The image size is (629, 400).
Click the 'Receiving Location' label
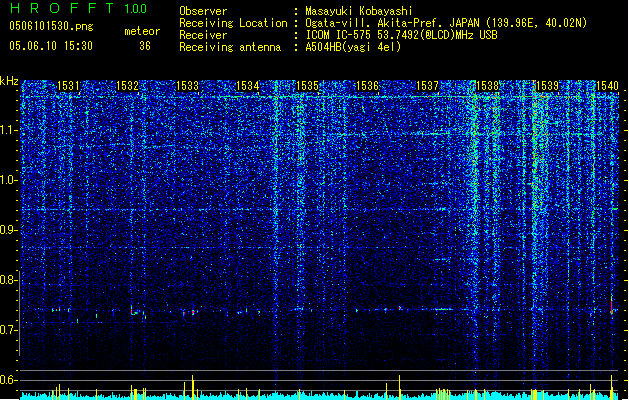tap(233, 23)
